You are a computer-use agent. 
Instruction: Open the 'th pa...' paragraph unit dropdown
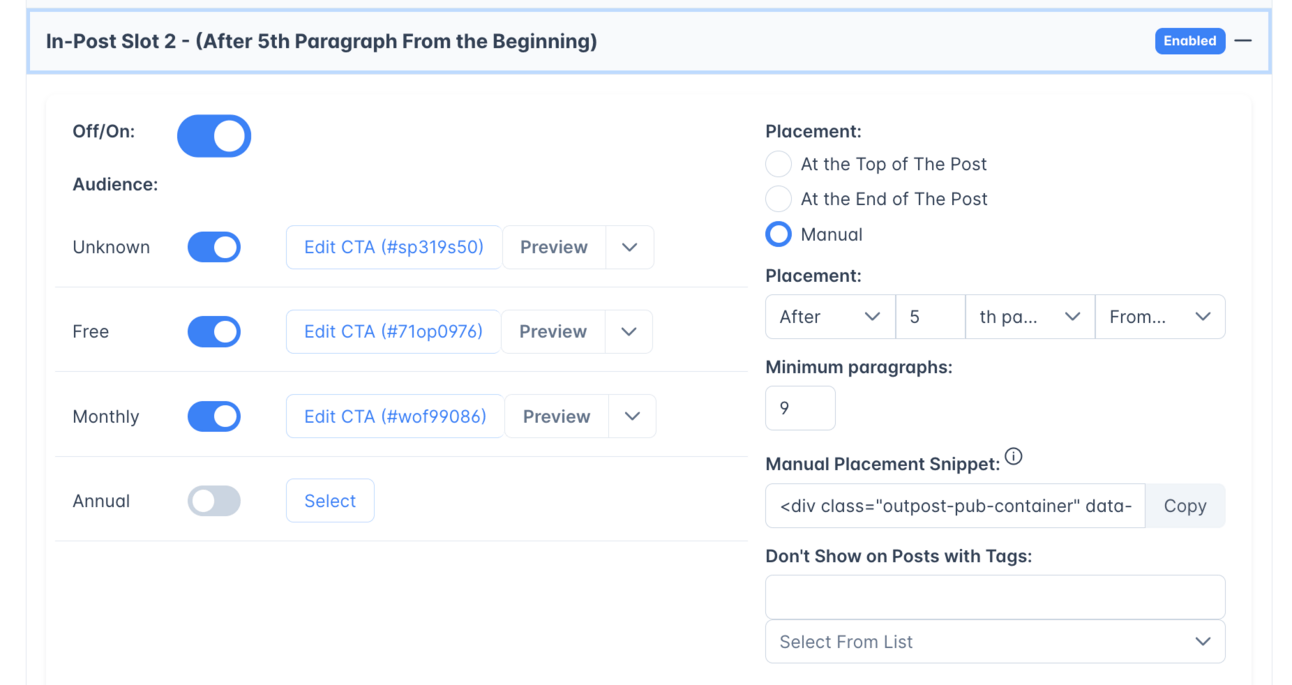(x=1030, y=316)
